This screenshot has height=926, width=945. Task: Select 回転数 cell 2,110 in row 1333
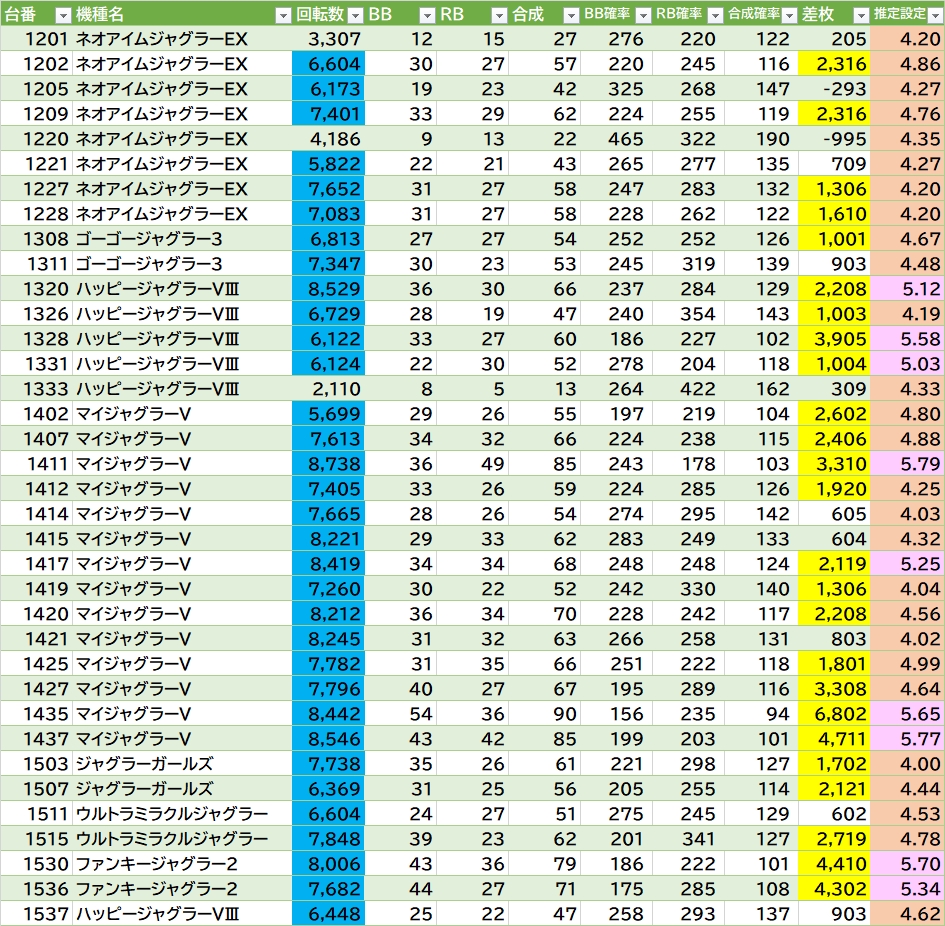pyautogui.click(x=328, y=389)
